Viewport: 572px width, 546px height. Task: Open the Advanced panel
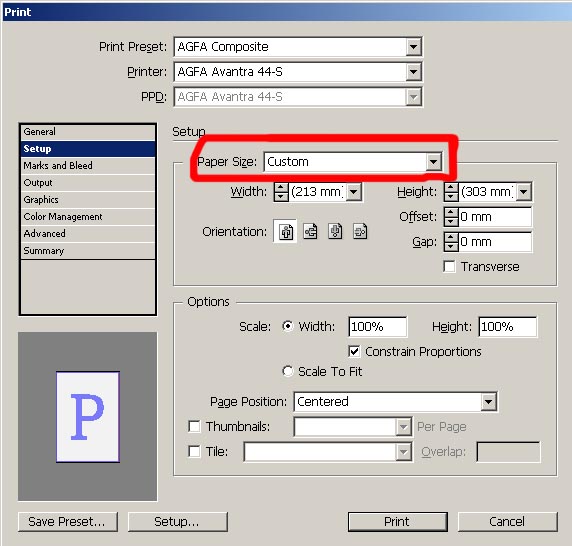(x=88, y=234)
